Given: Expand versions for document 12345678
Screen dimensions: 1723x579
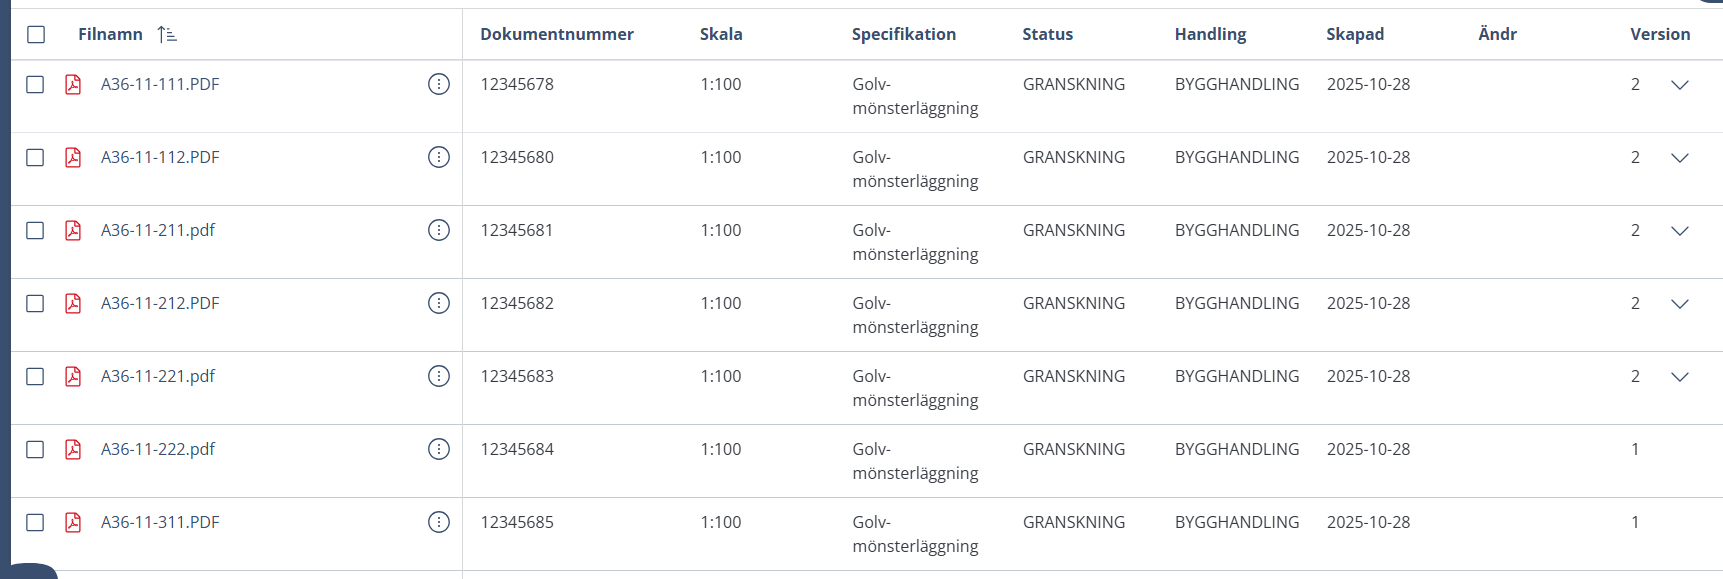Looking at the screenshot, I should pos(1679,85).
